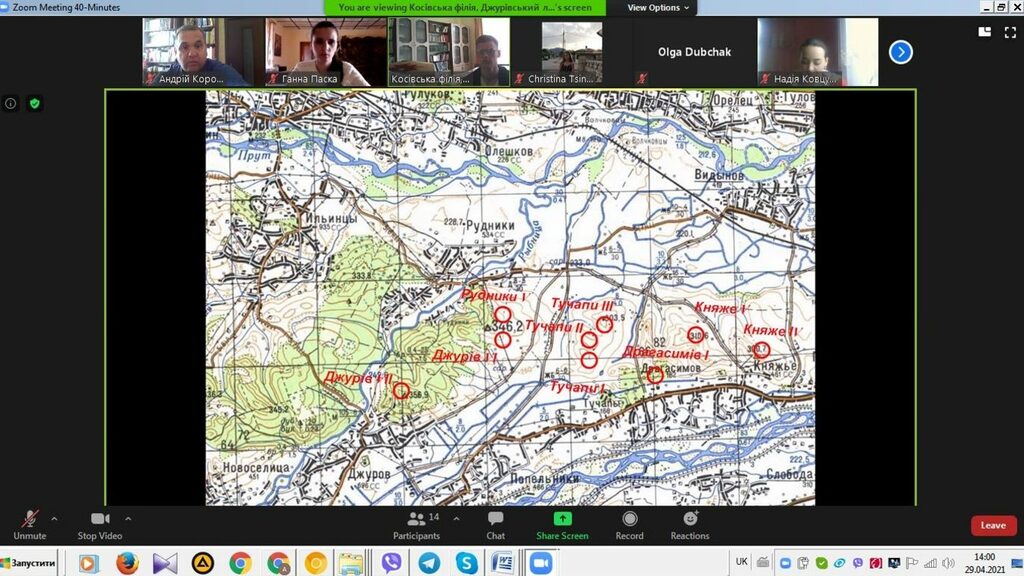Toggle Stop Video camera button

pos(100,524)
